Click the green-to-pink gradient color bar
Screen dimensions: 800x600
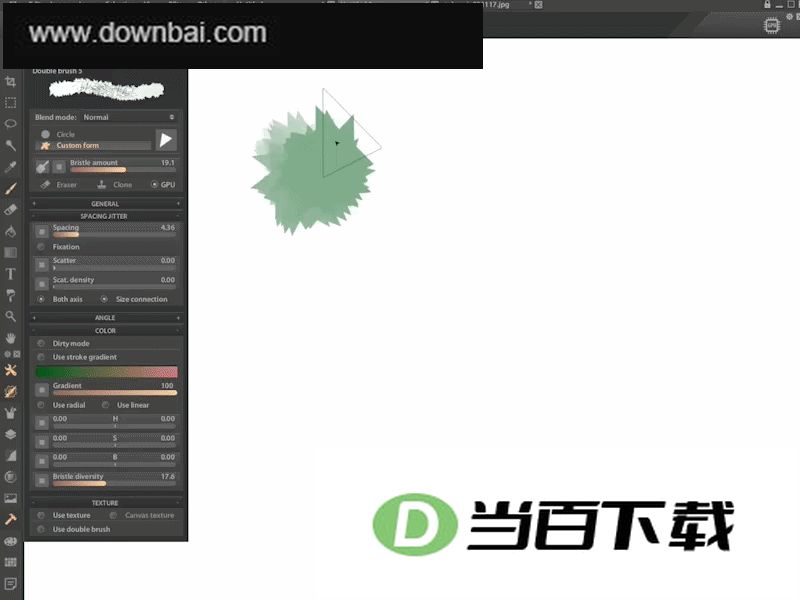(107, 372)
